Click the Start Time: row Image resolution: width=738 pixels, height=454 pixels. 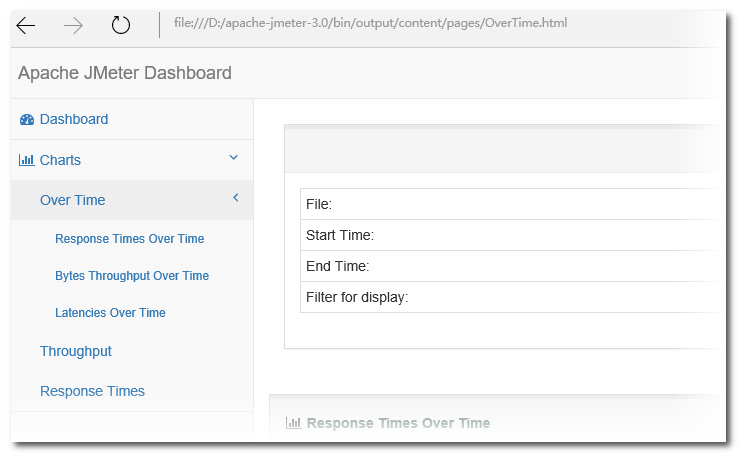tap(511, 235)
